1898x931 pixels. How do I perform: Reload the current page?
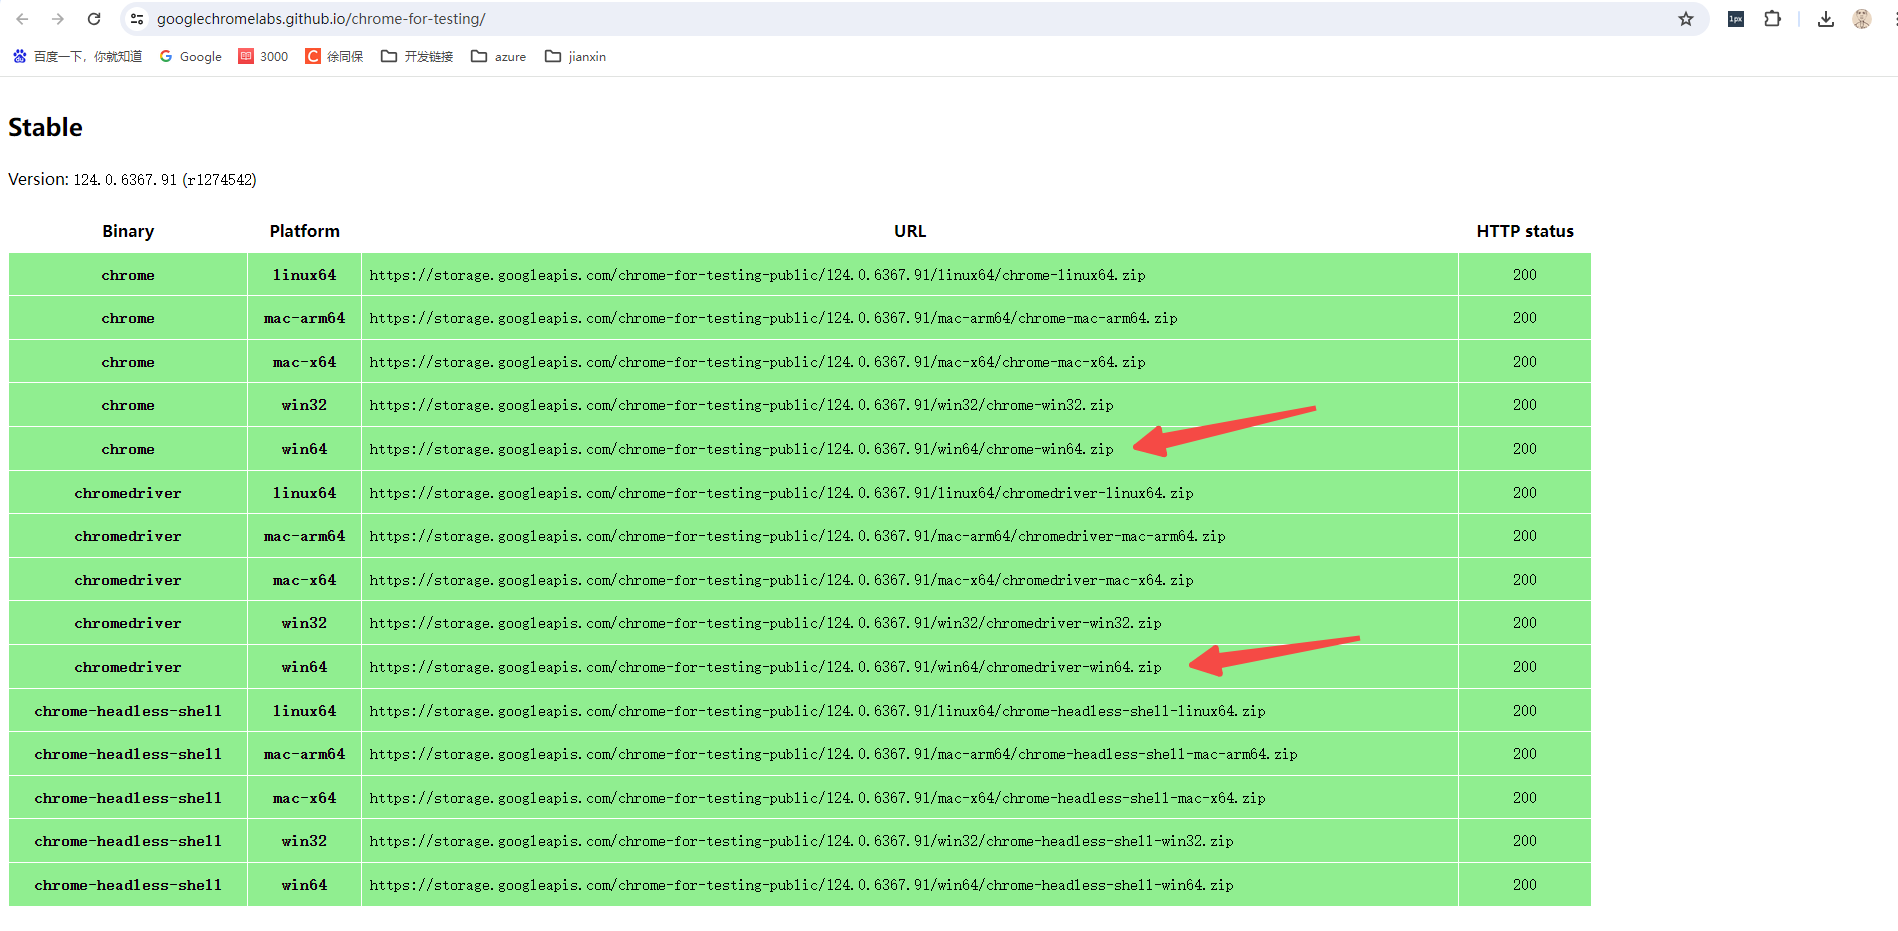(x=94, y=18)
